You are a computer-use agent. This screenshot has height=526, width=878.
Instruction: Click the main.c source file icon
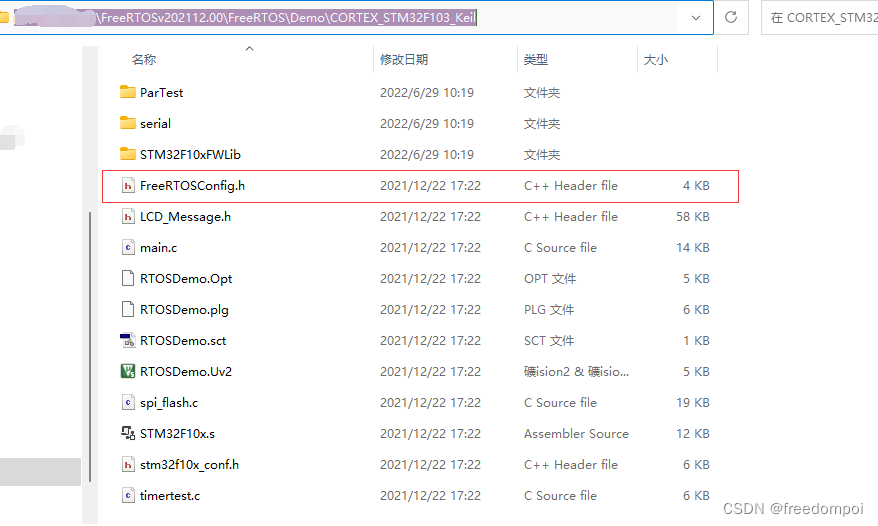click(128, 247)
